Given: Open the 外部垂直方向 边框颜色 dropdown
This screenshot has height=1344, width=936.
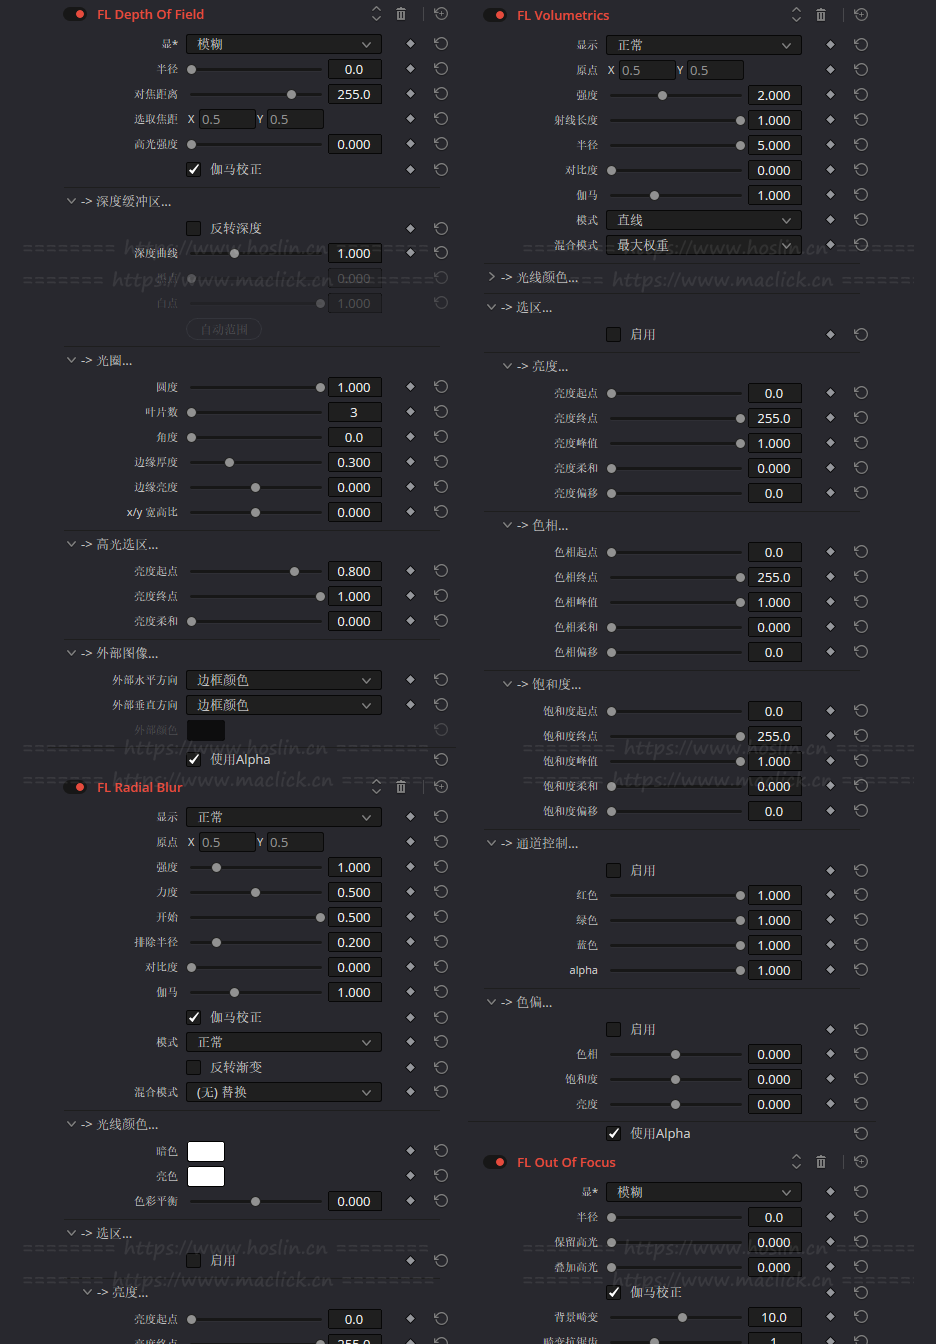Looking at the screenshot, I should [x=284, y=705].
